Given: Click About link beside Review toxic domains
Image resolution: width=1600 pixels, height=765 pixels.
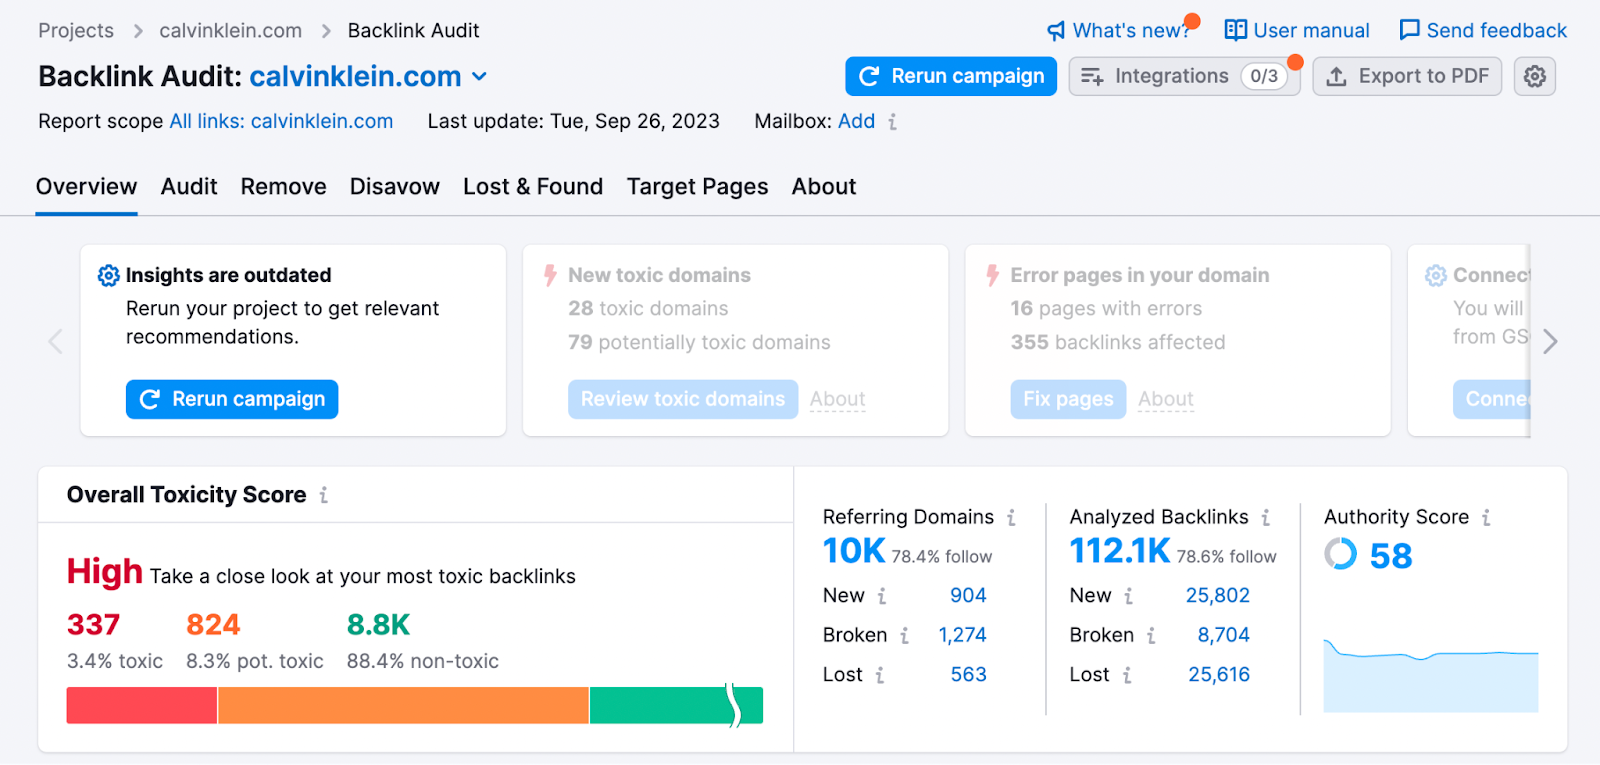Looking at the screenshot, I should pyautogui.click(x=838, y=399).
